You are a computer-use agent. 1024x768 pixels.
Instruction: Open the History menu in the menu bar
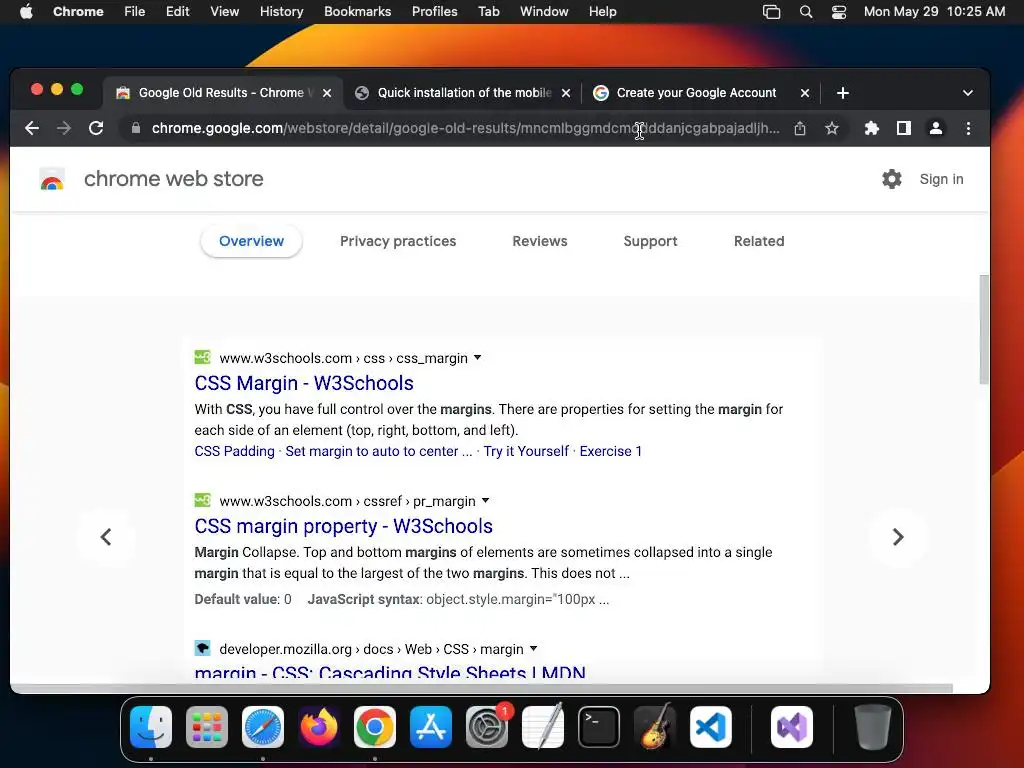click(281, 12)
